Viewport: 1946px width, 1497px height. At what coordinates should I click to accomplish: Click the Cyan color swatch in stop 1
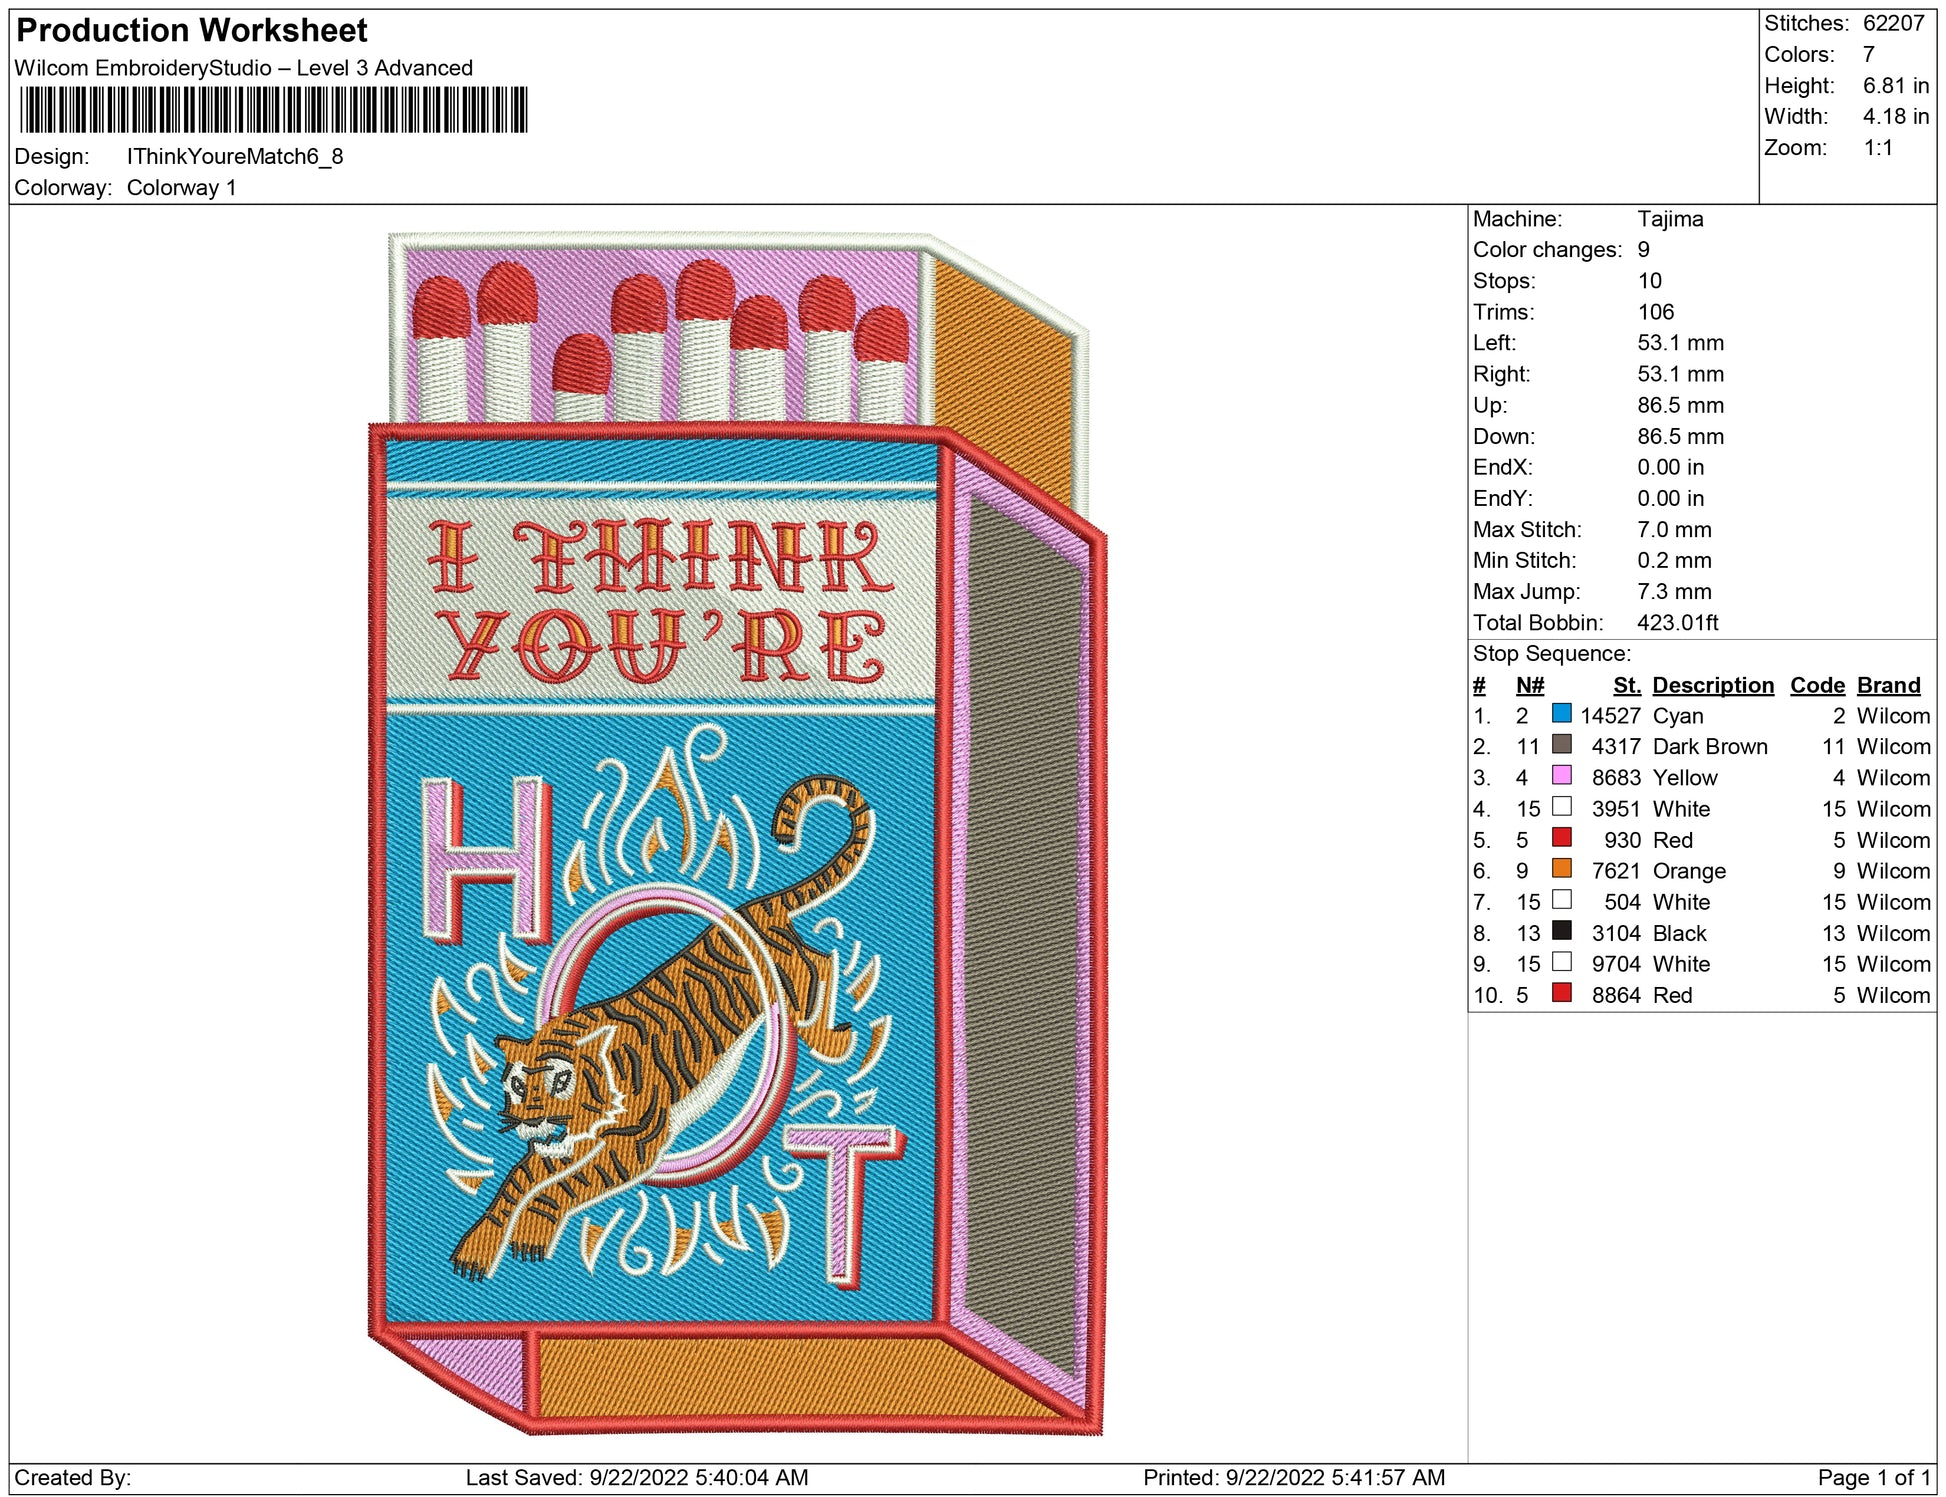tap(1561, 714)
